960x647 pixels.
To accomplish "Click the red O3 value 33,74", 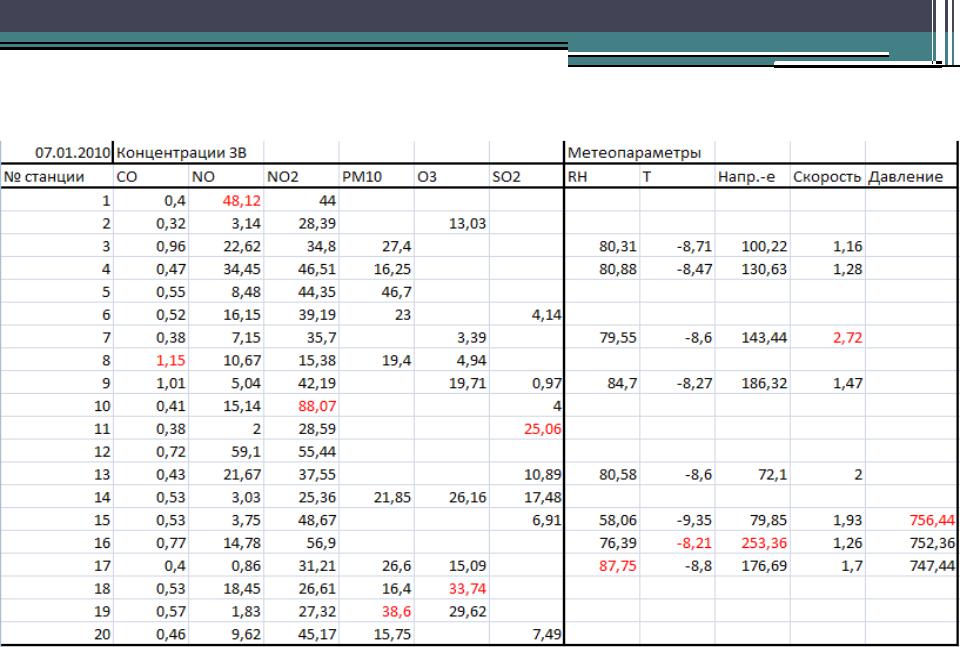I will point(468,589).
